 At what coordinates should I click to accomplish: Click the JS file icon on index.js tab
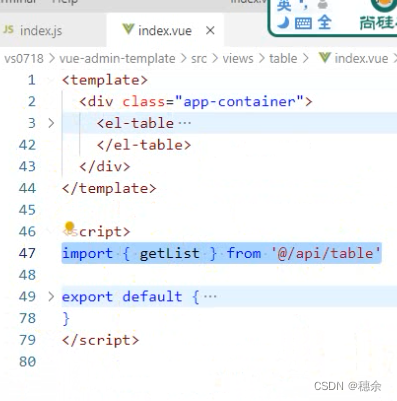8,30
